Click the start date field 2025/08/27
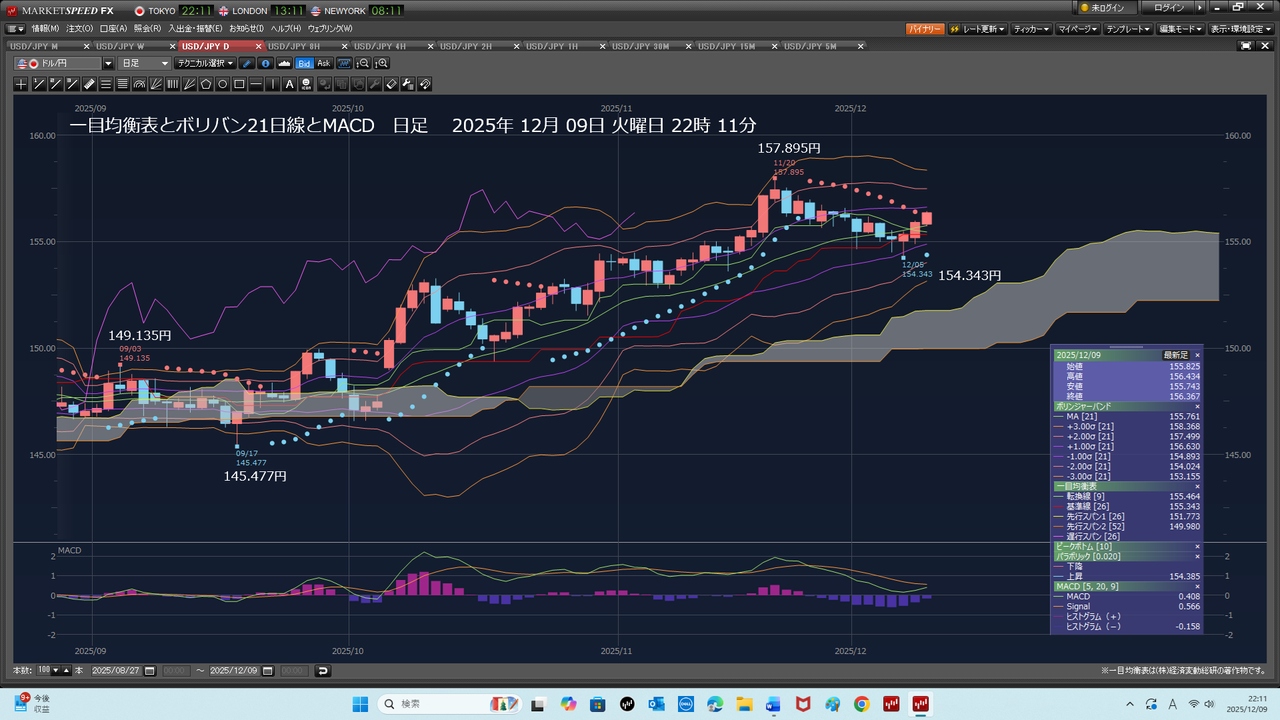This screenshot has width=1280, height=720. pyautogui.click(x=124, y=670)
